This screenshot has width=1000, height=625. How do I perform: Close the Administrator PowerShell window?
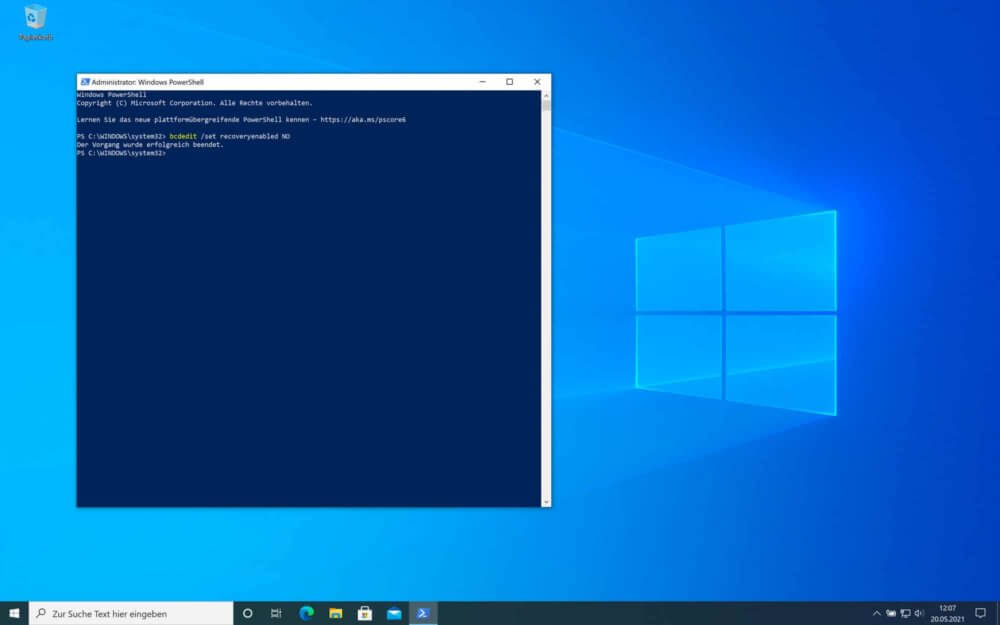click(537, 82)
